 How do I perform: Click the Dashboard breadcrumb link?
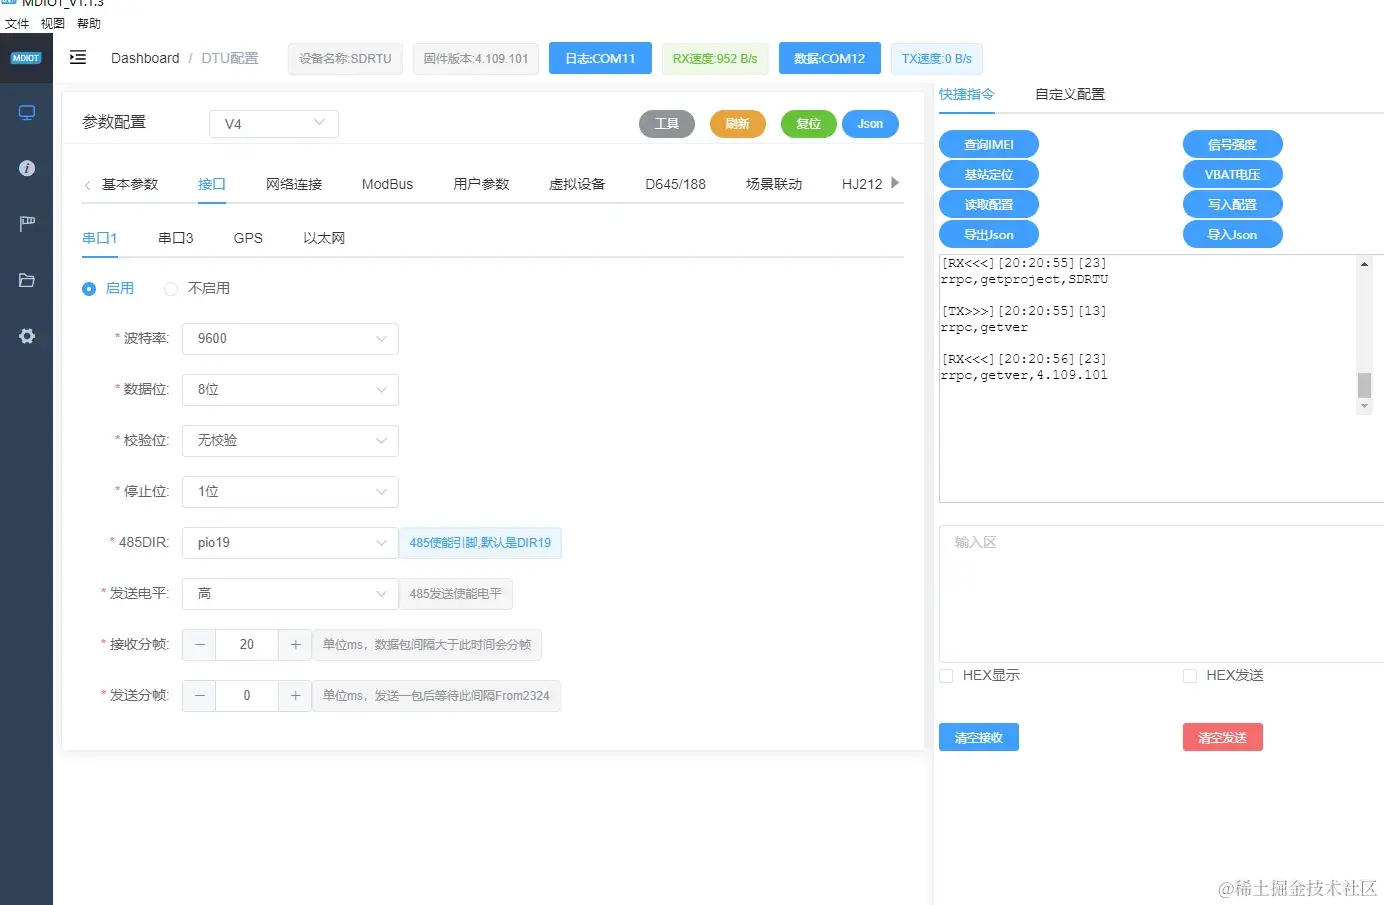pyautogui.click(x=145, y=58)
